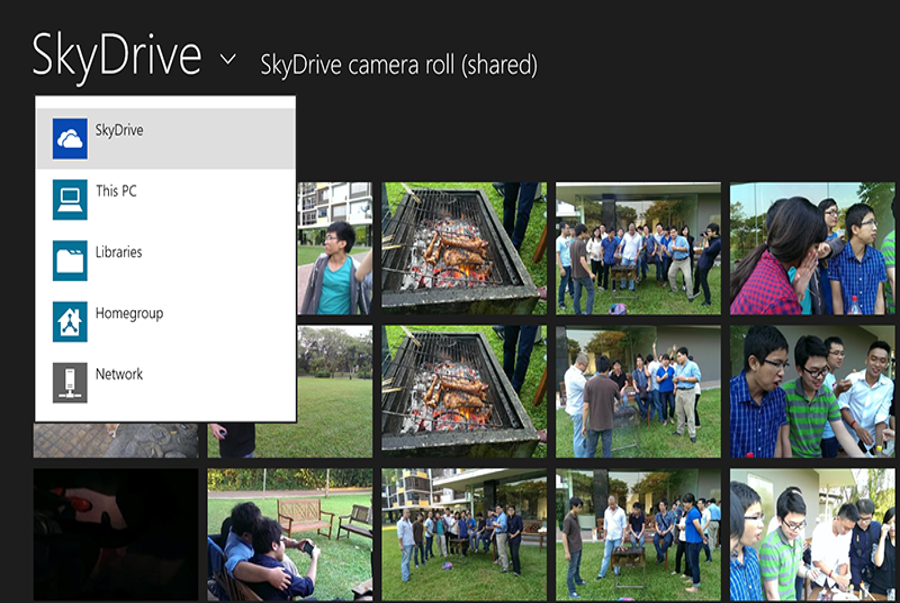The width and height of the screenshot is (900, 603).
Task: Choose the SkyDrive label in the location list
Action: (119, 130)
